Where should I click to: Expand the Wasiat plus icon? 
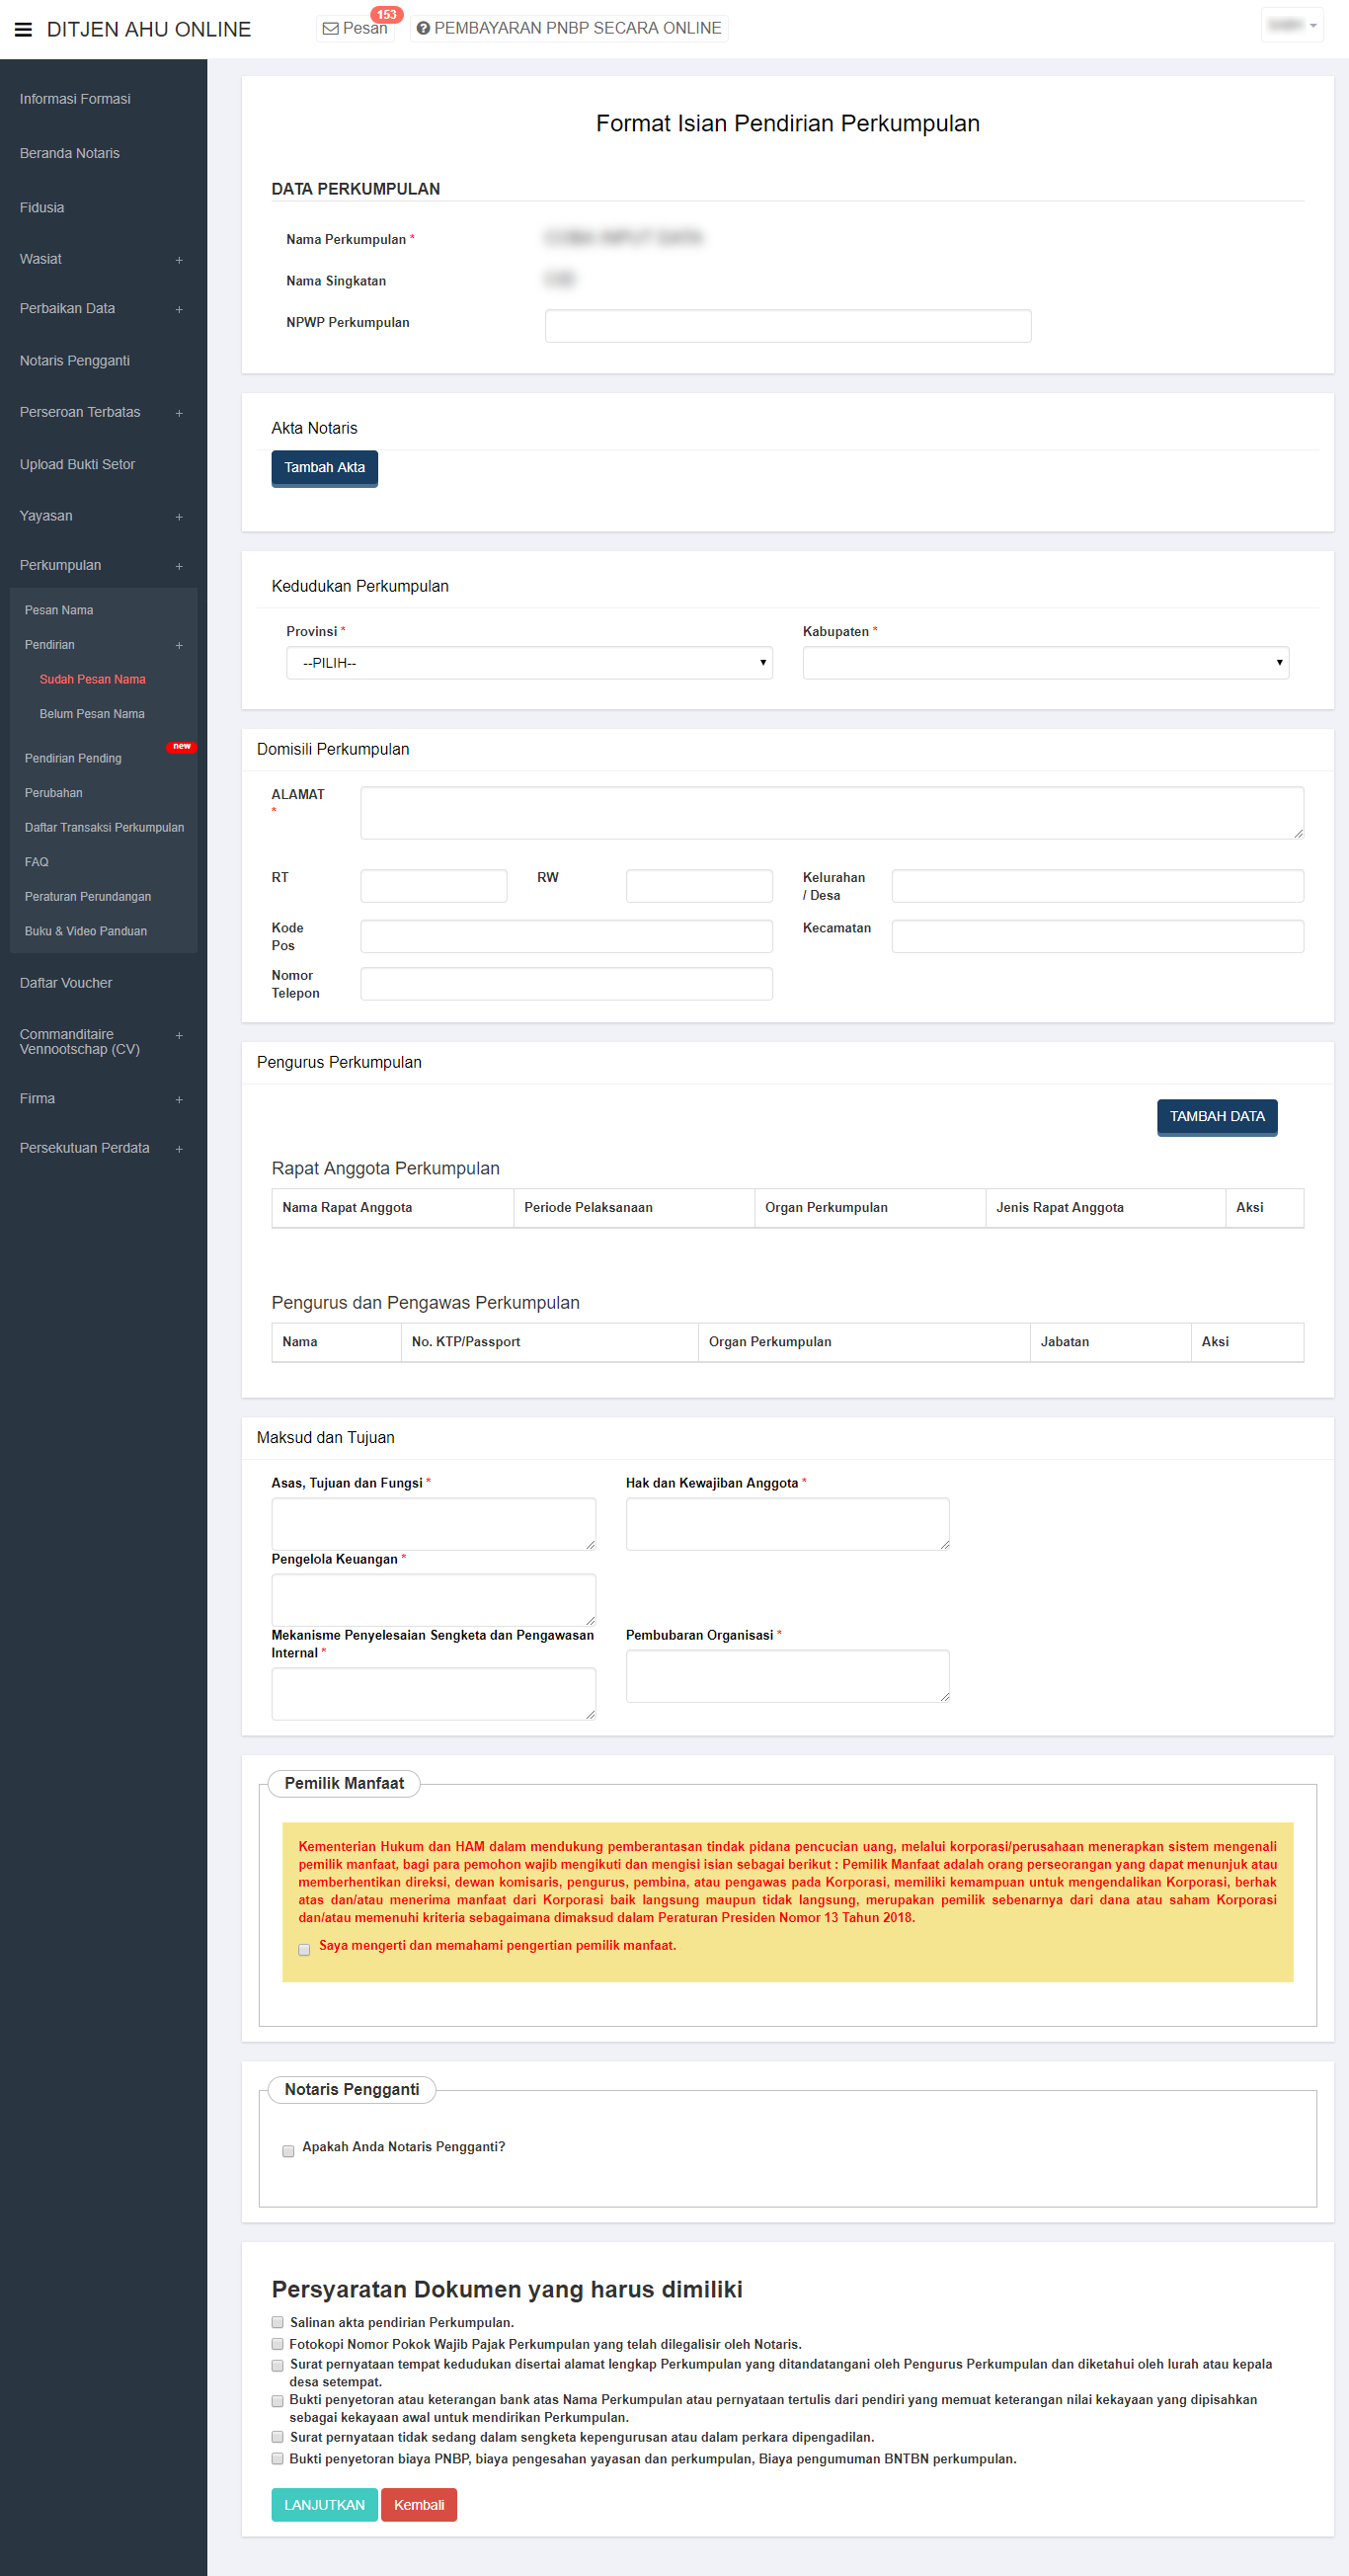[179, 260]
